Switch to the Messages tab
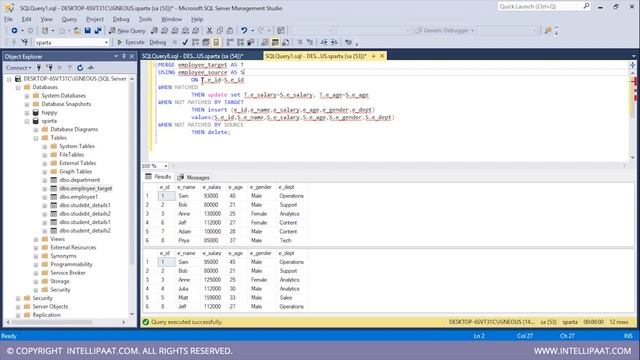The width and height of the screenshot is (640, 360). 193,178
